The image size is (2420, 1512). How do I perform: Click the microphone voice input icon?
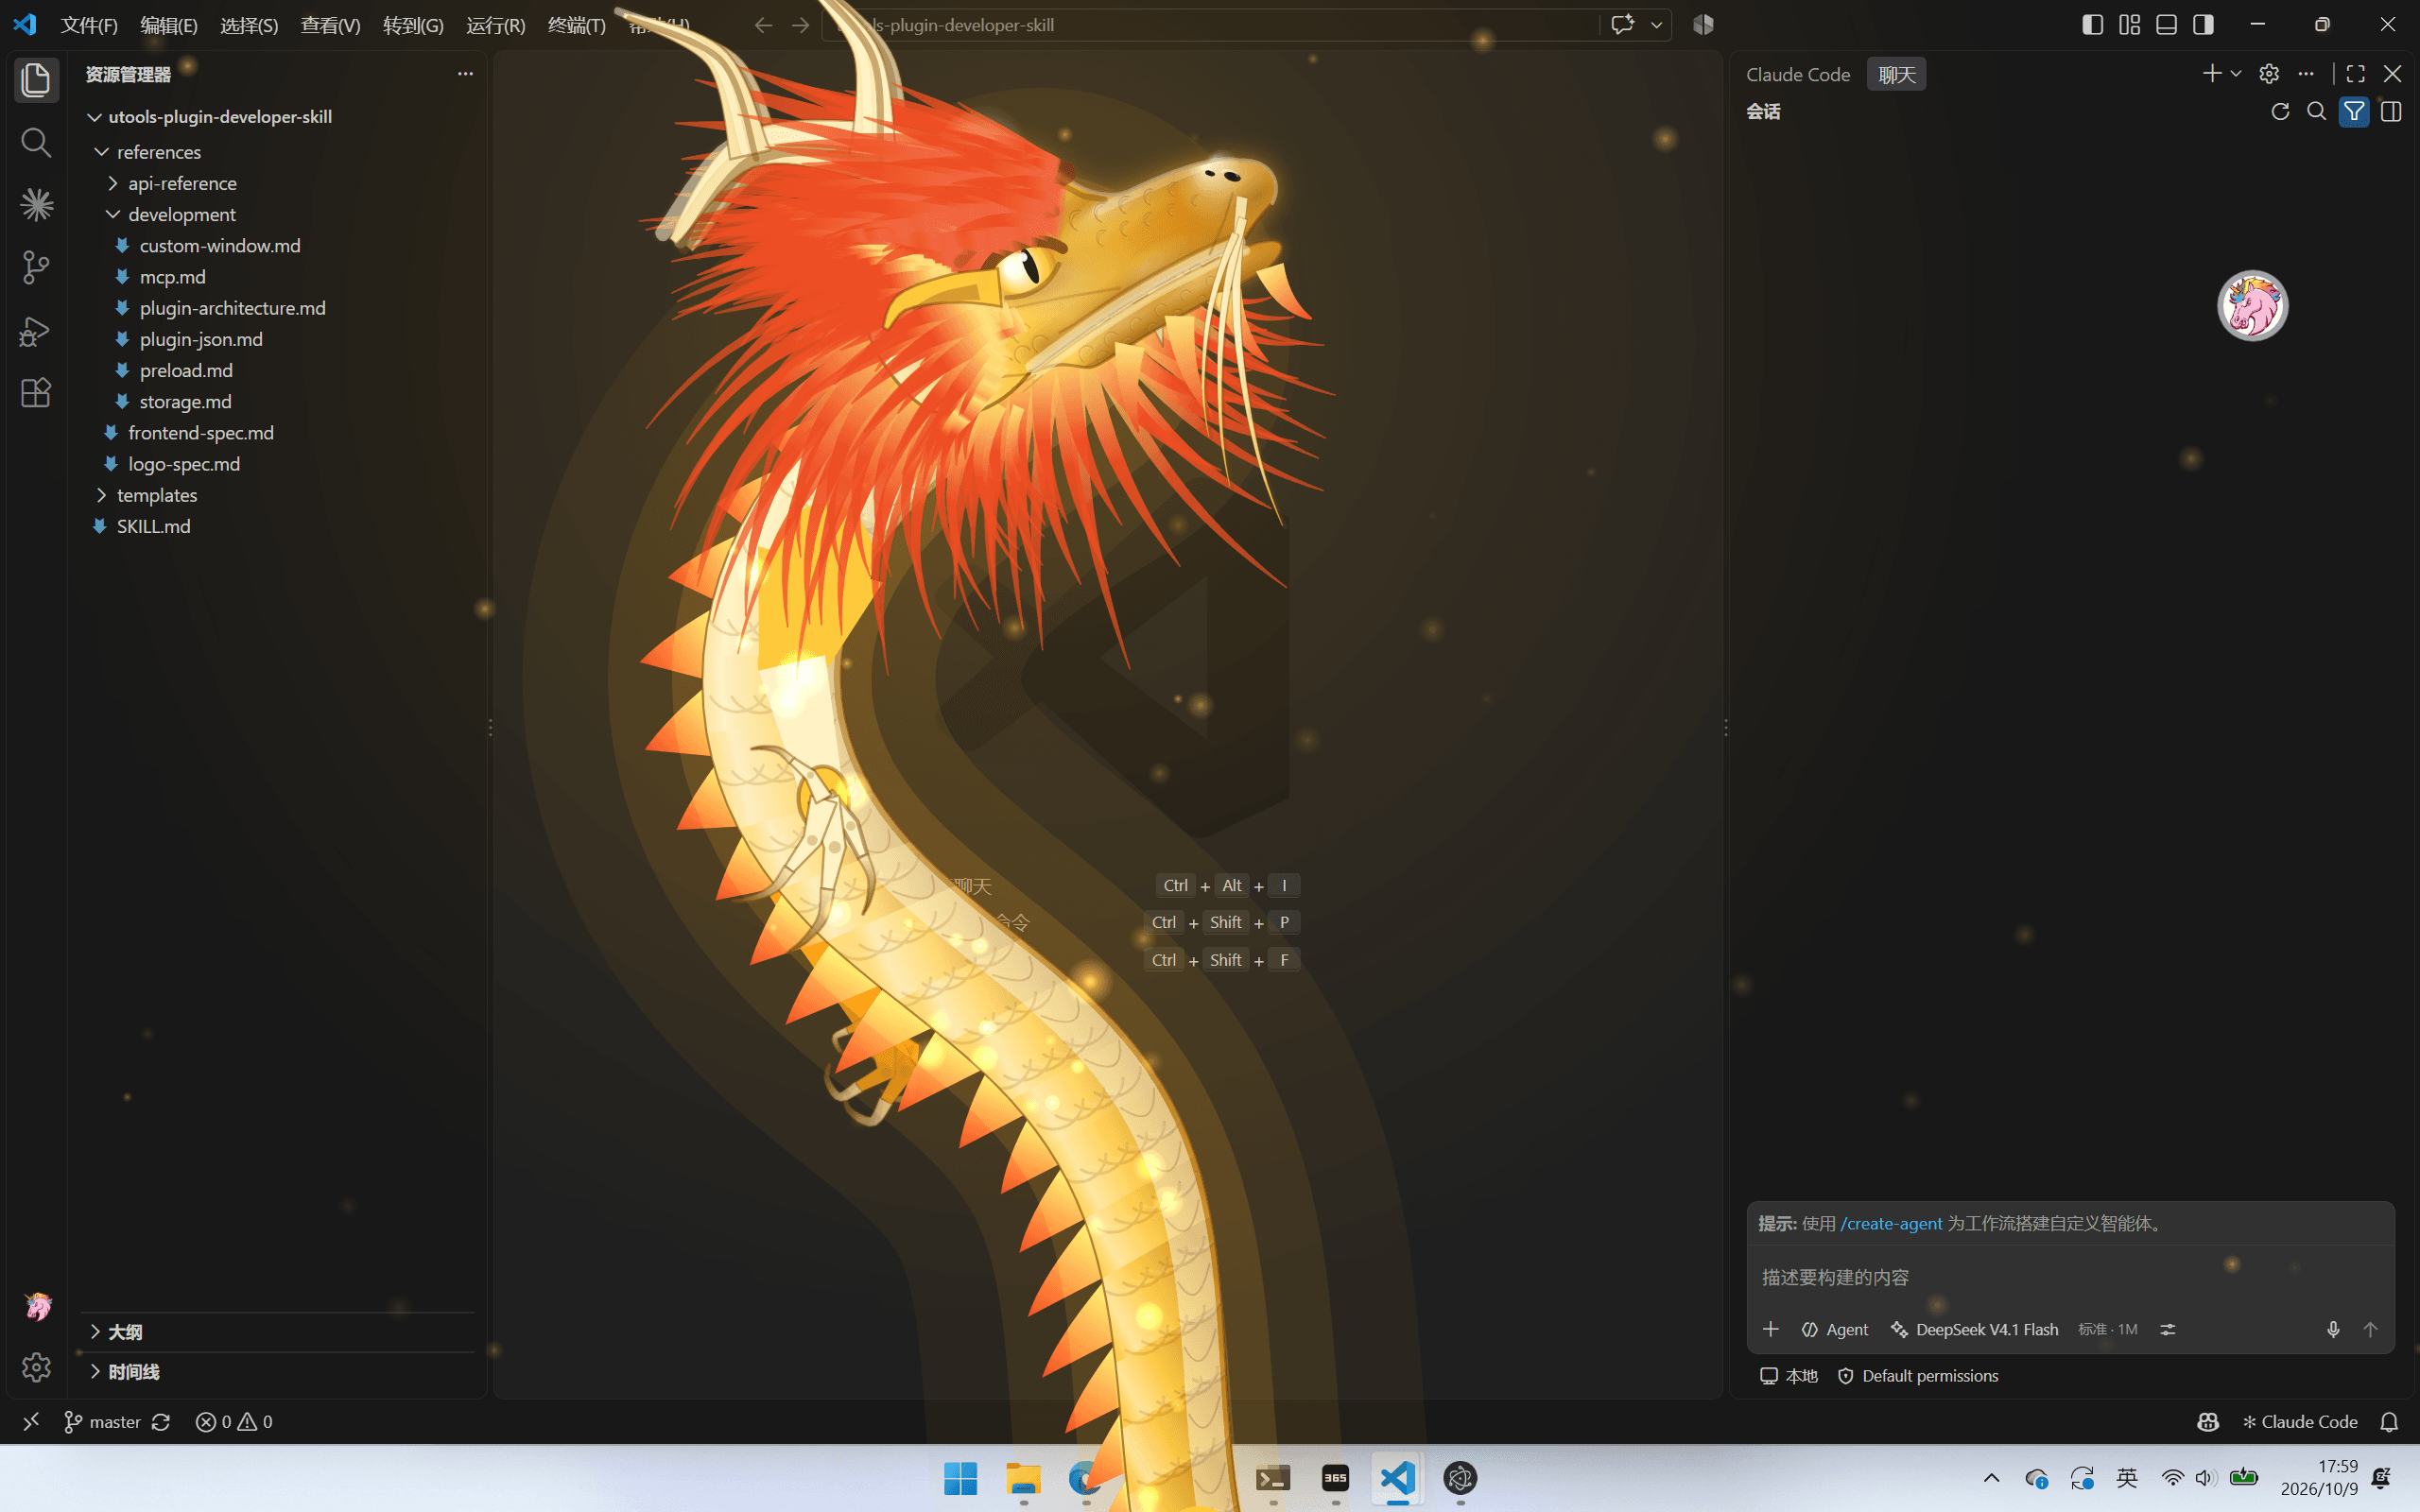pos(2333,1329)
